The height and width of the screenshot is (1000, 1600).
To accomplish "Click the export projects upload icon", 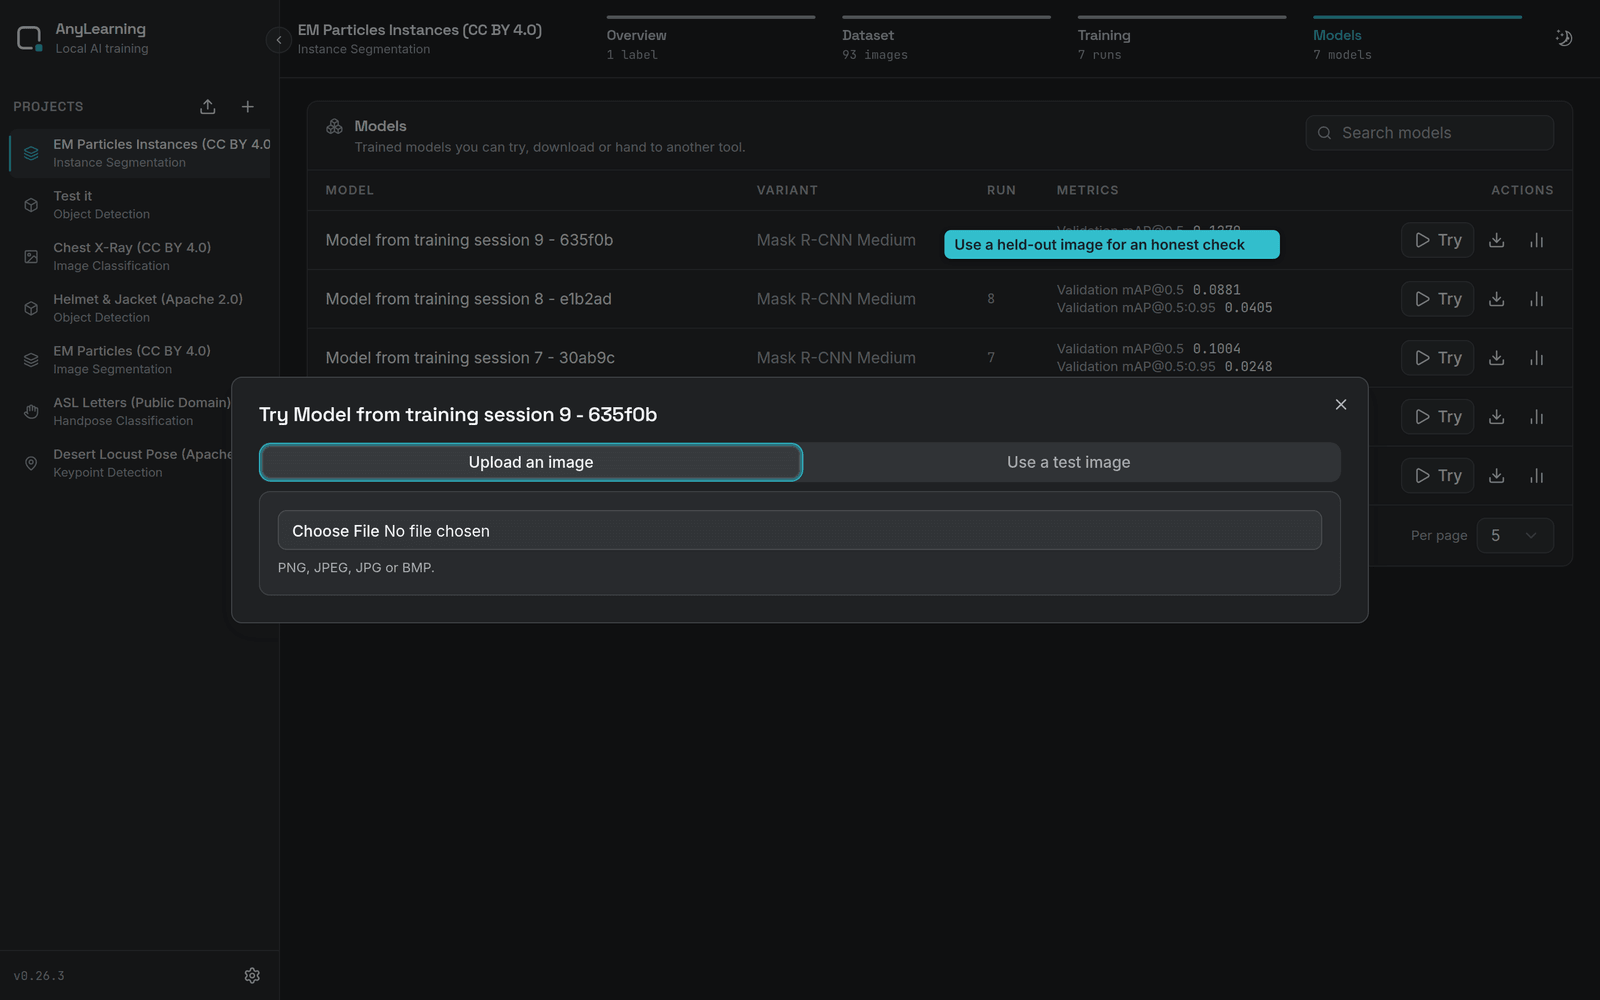I will point(208,107).
